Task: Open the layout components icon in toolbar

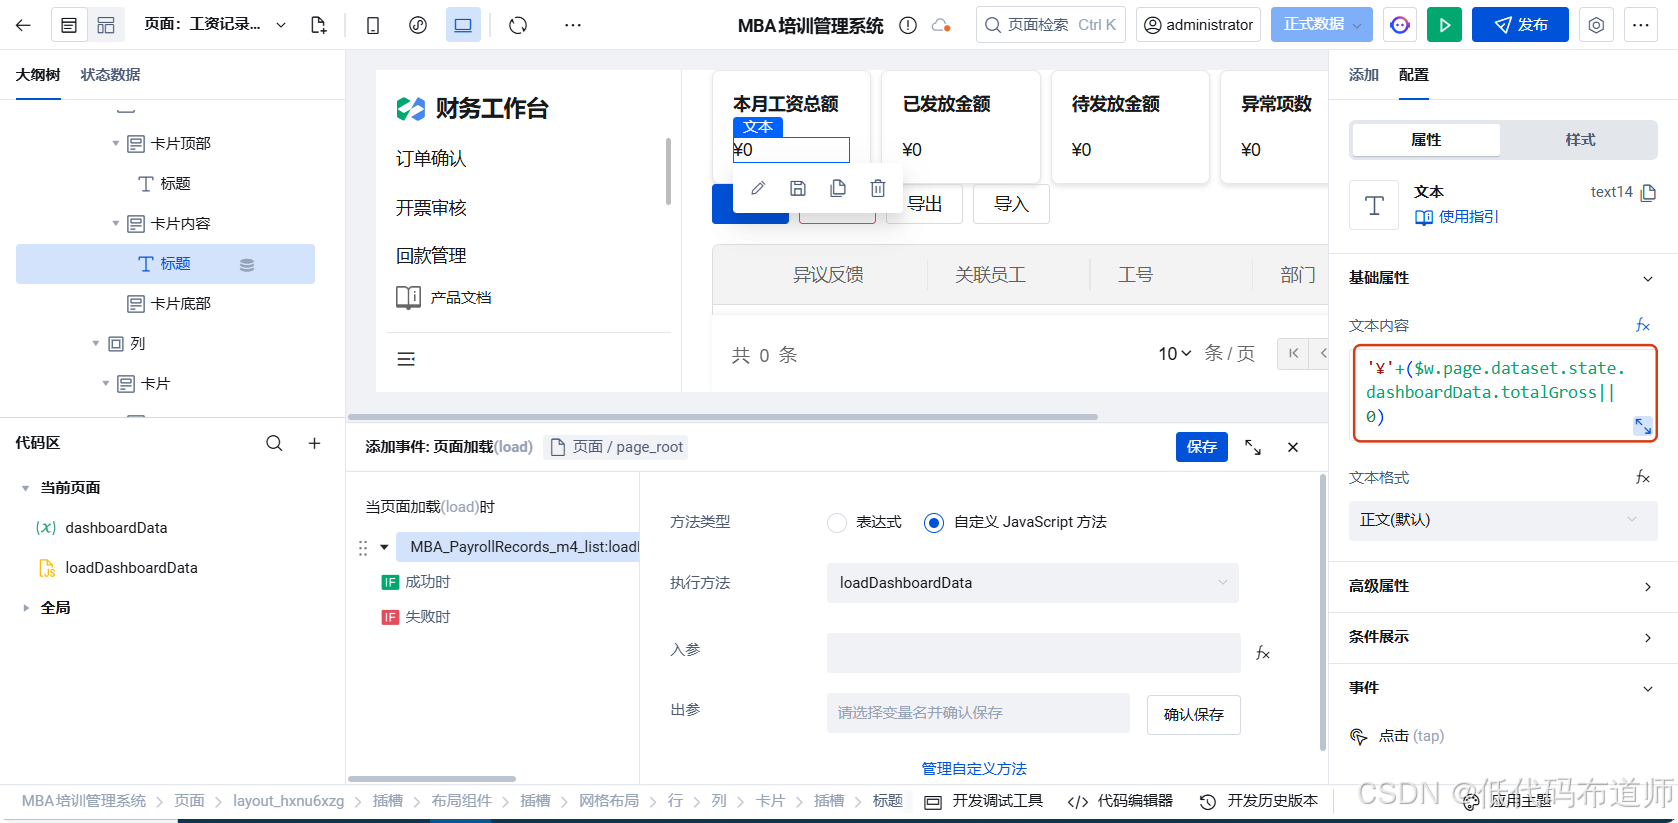Action: click(x=106, y=25)
